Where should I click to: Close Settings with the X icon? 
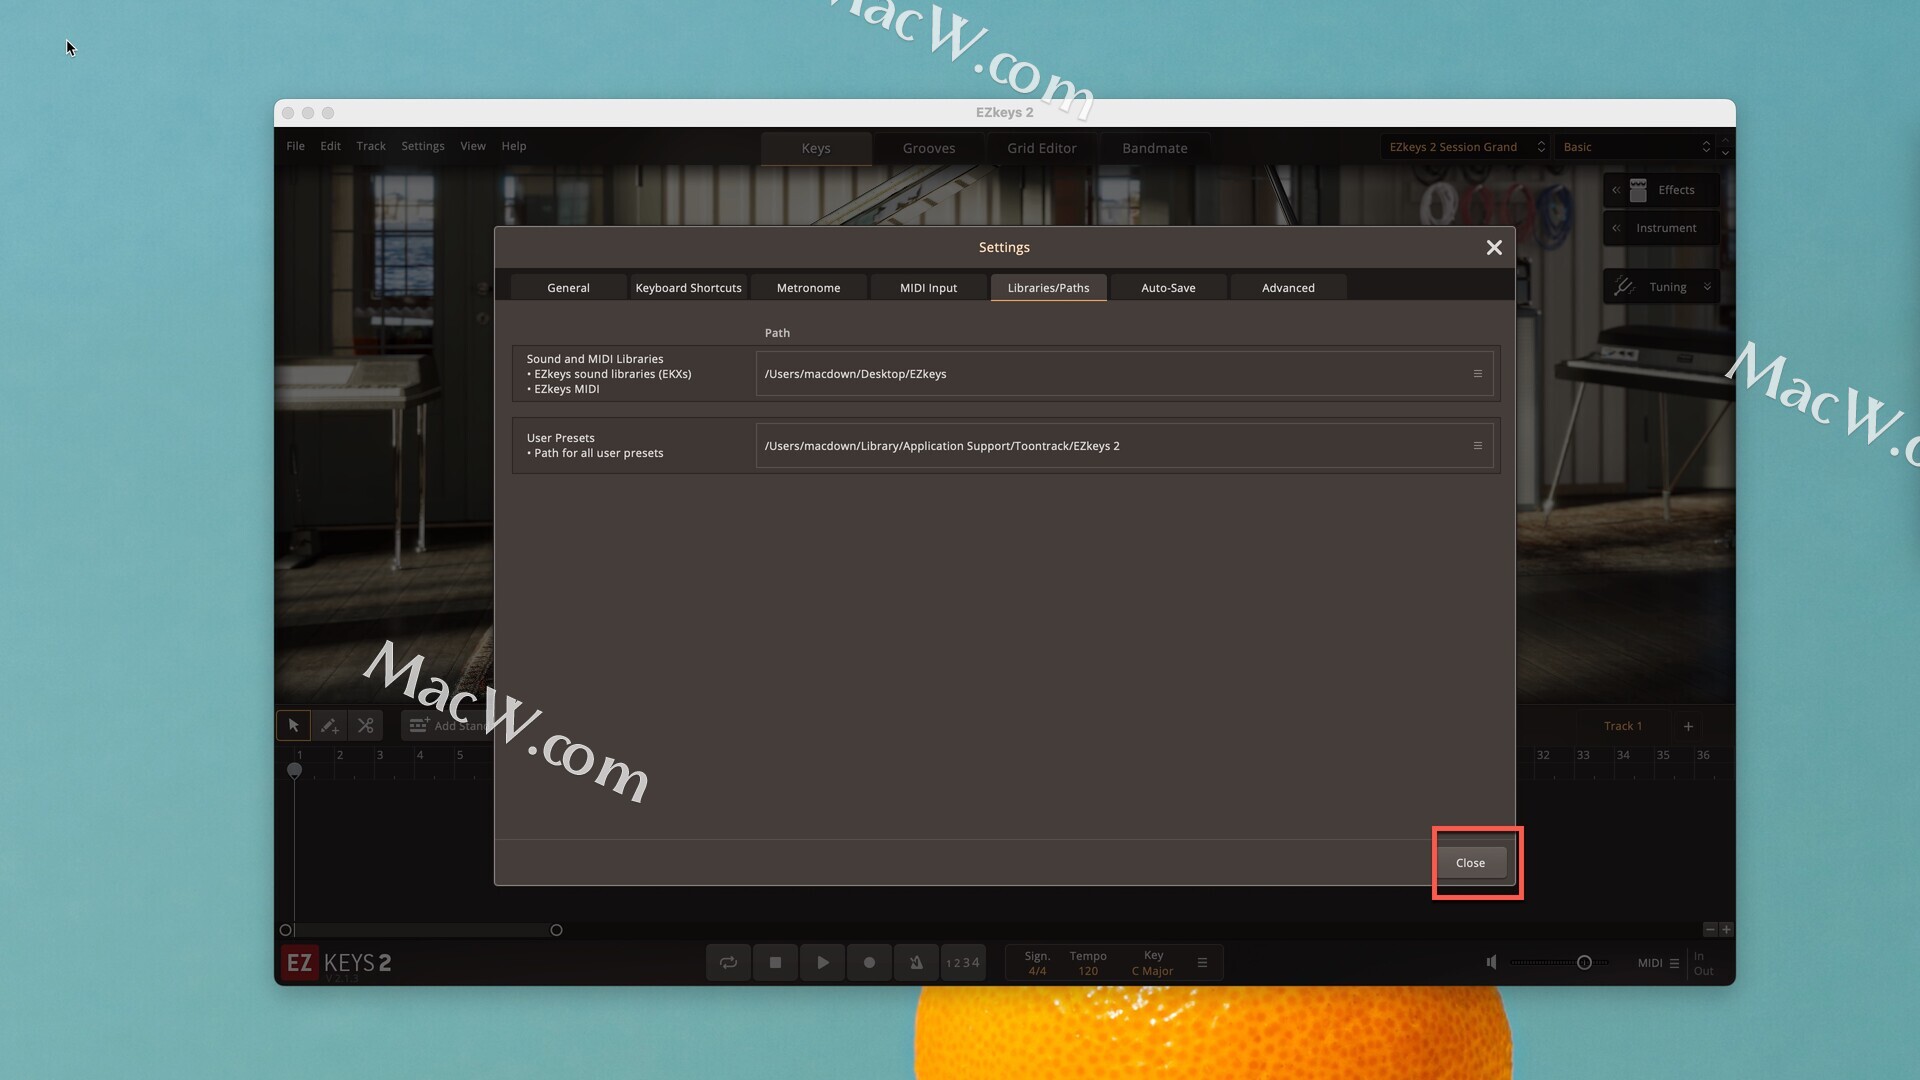point(1494,248)
